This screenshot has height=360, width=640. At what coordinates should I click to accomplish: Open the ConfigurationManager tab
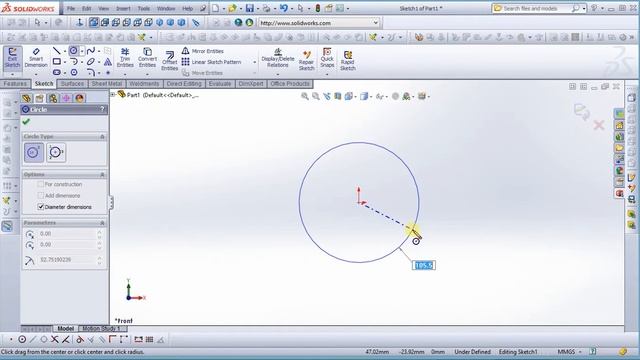53,98
